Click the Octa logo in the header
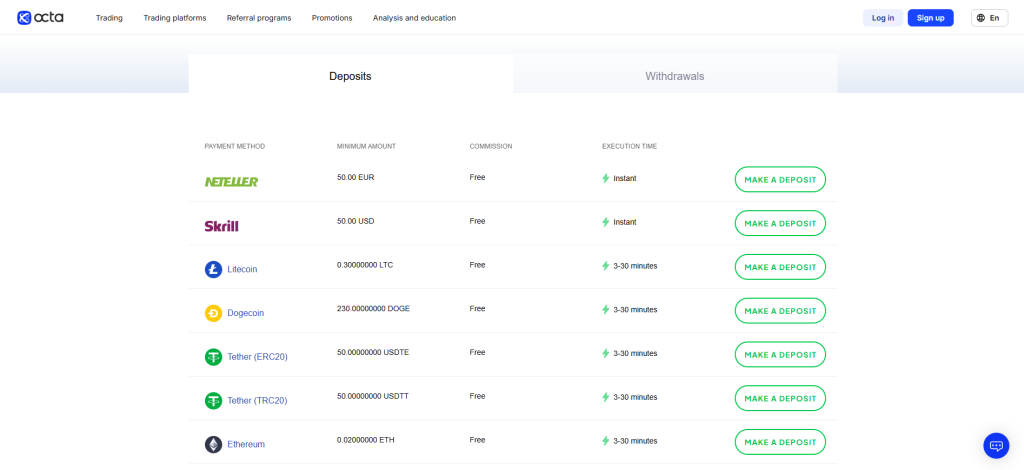Screen dimensions: 1024x470 (40, 17)
